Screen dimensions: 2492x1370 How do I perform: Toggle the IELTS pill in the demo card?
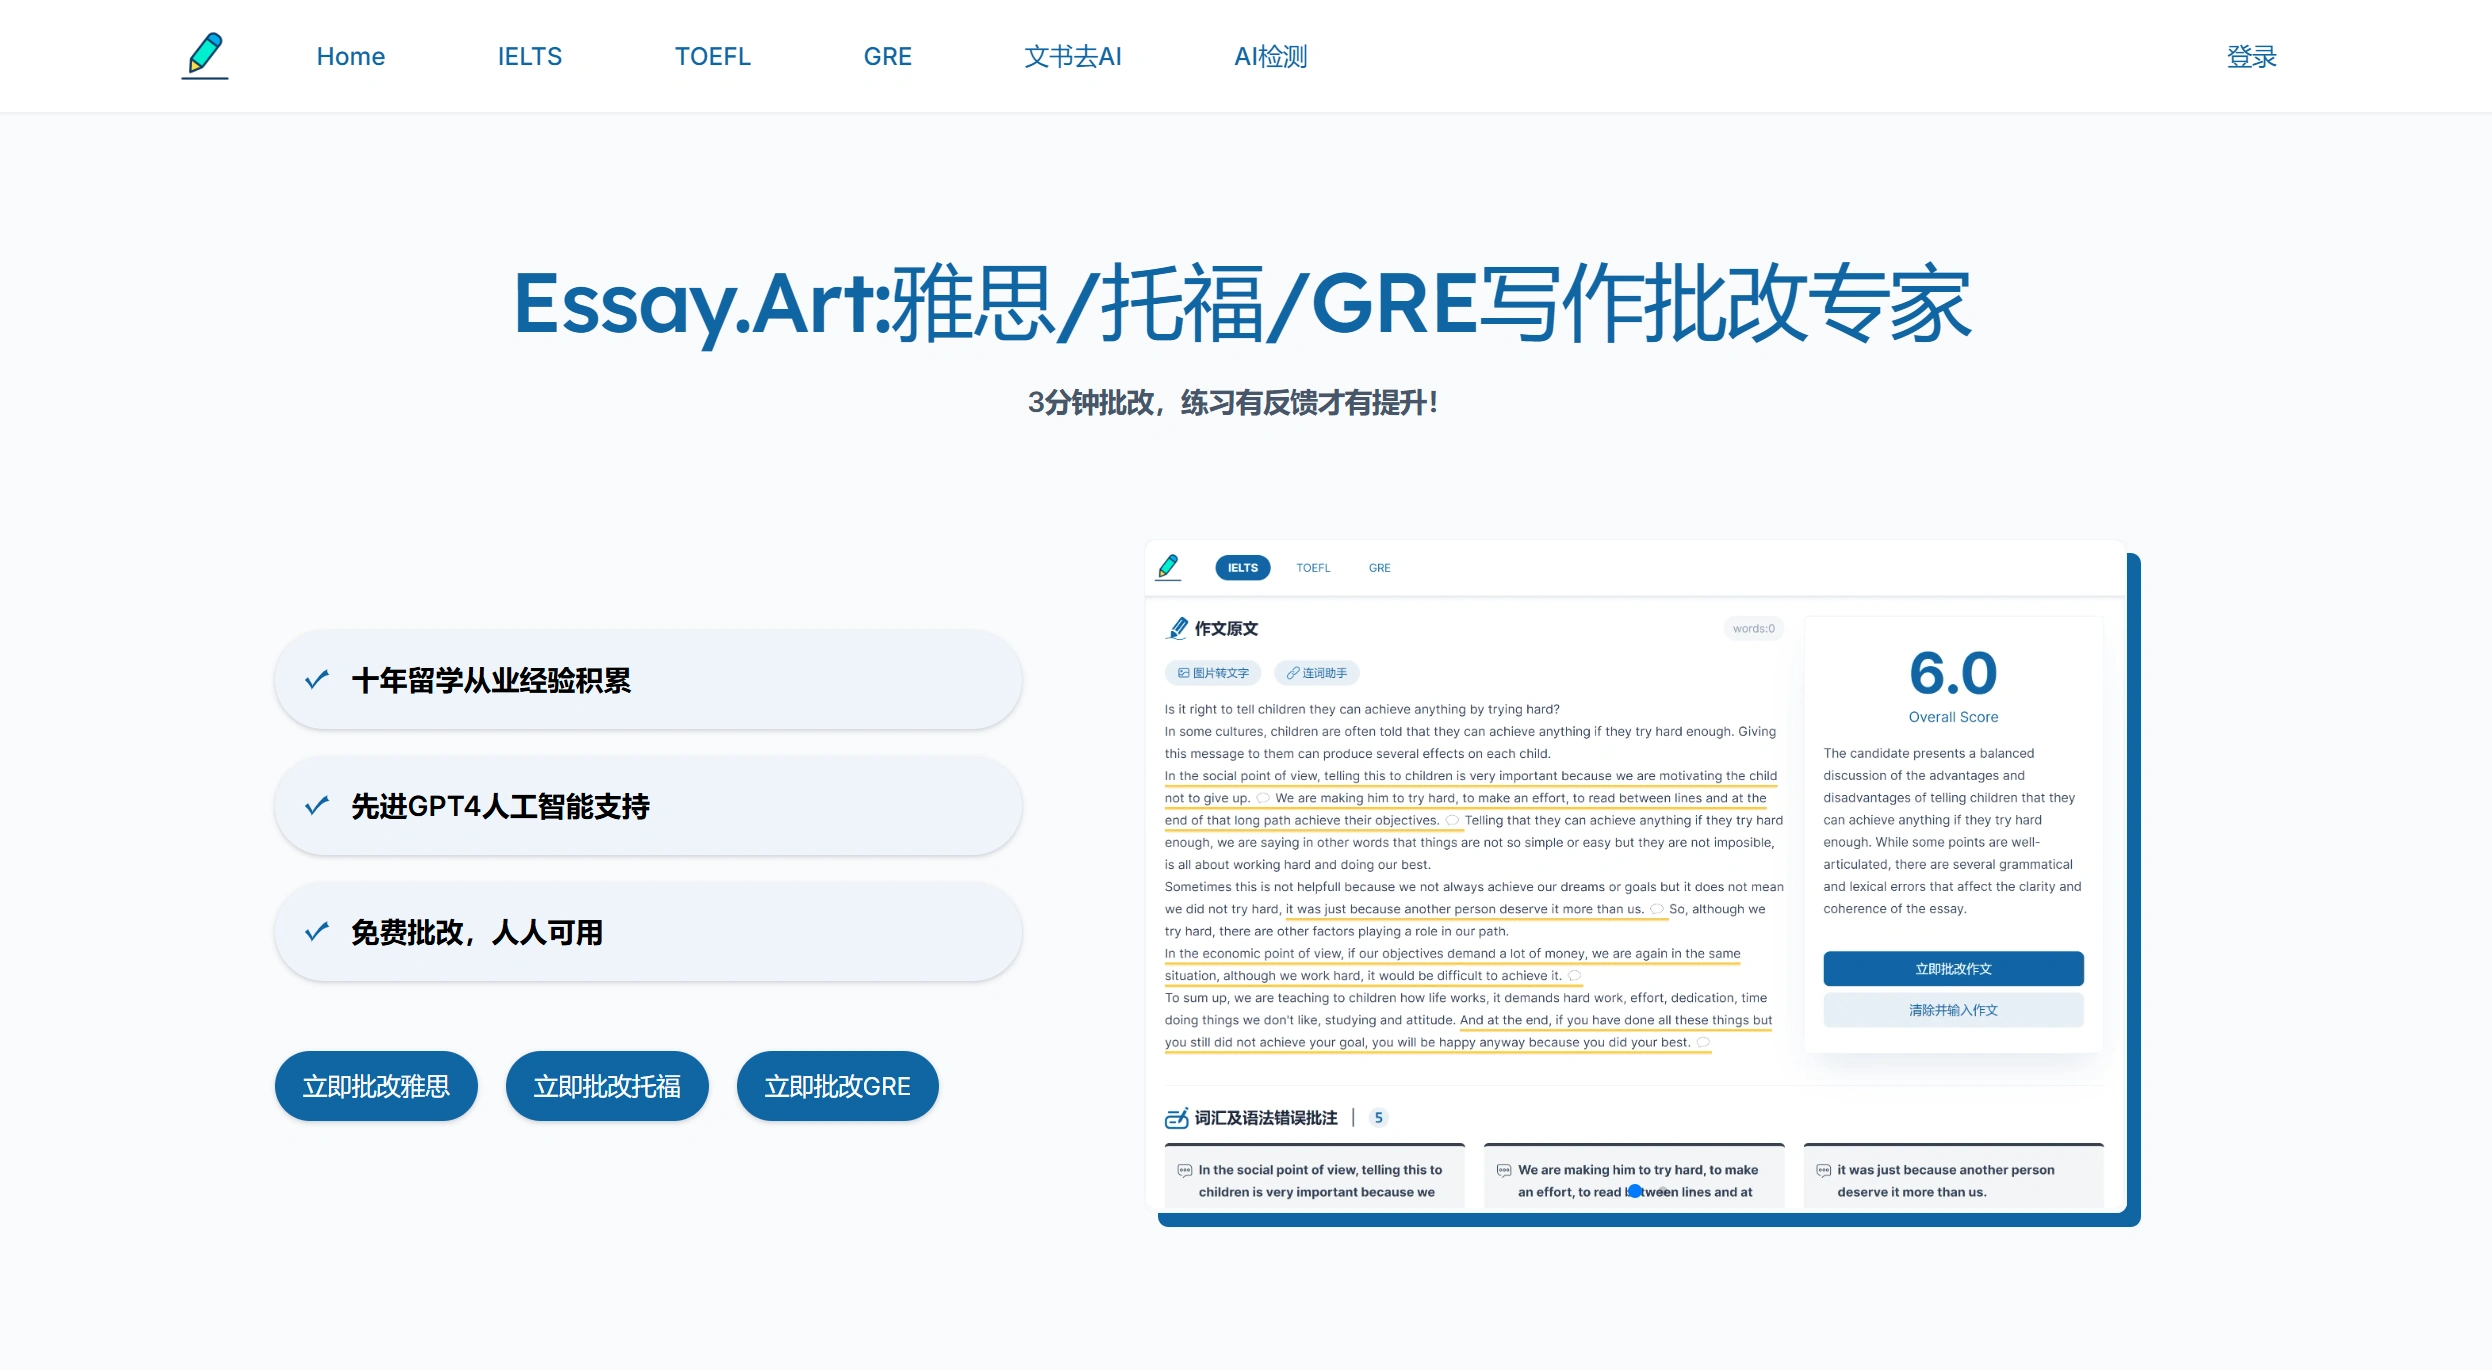[1242, 567]
